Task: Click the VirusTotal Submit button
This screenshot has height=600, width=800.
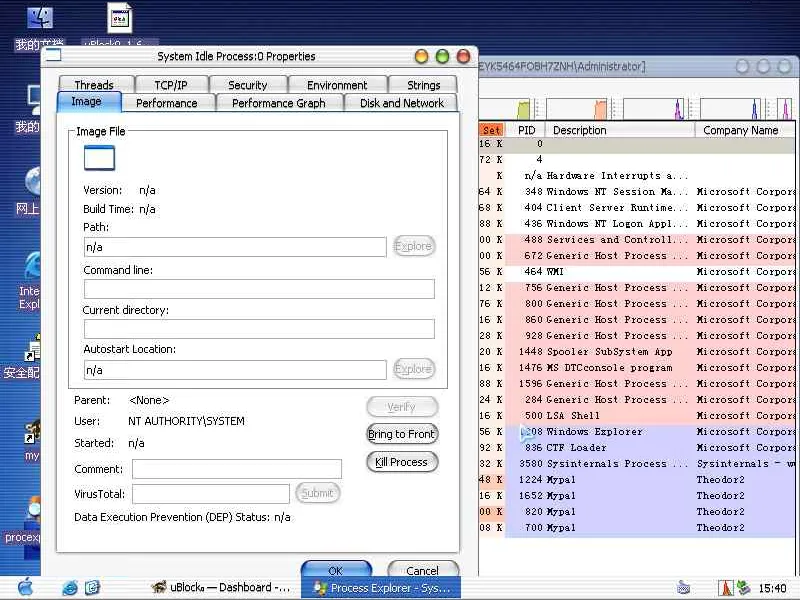Action: pos(317,493)
